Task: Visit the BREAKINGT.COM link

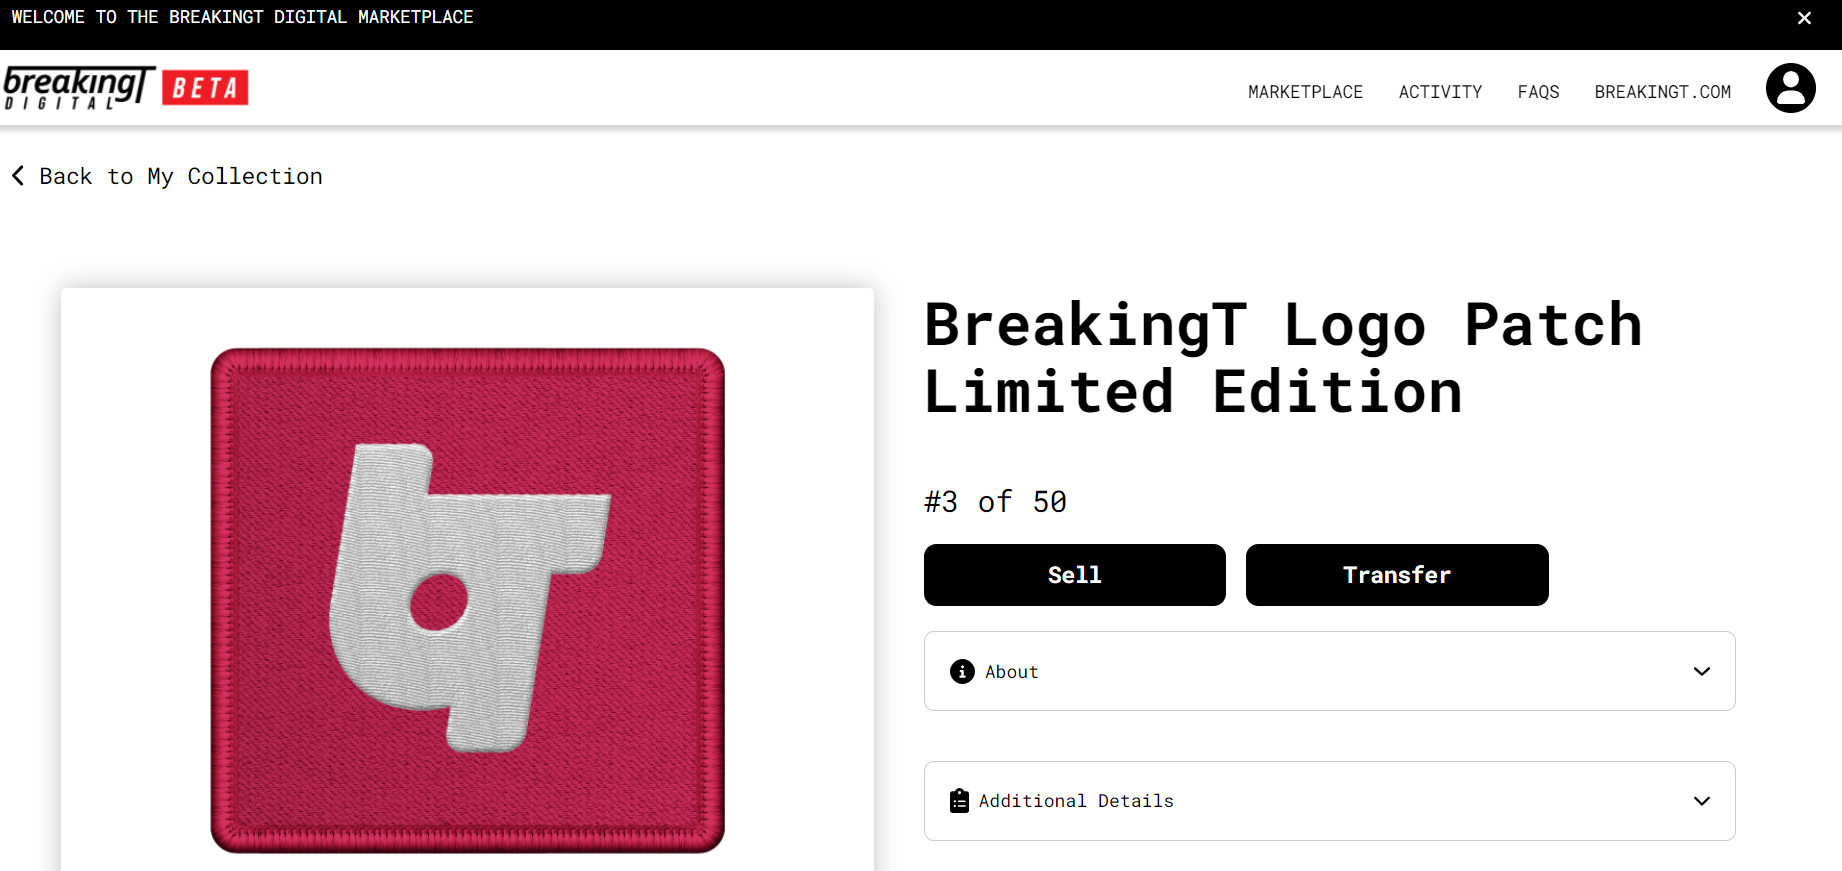Action: (1662, 92)
